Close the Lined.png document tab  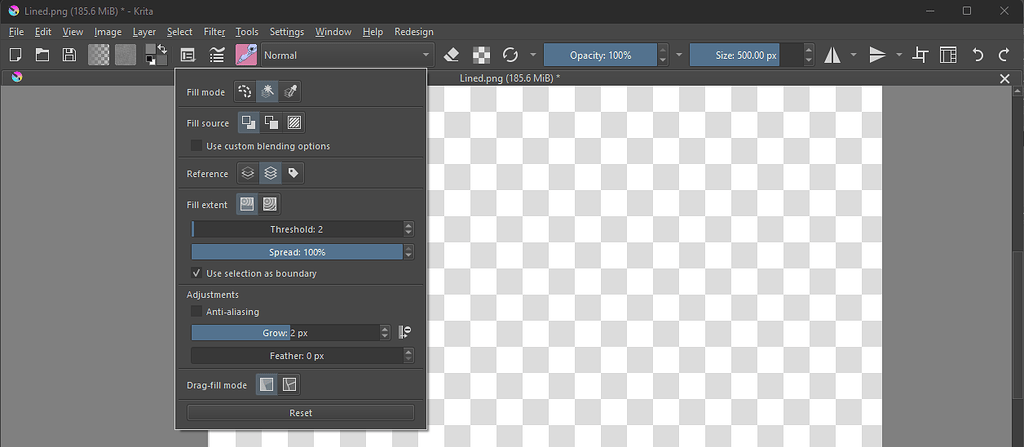pos(1005,78)
